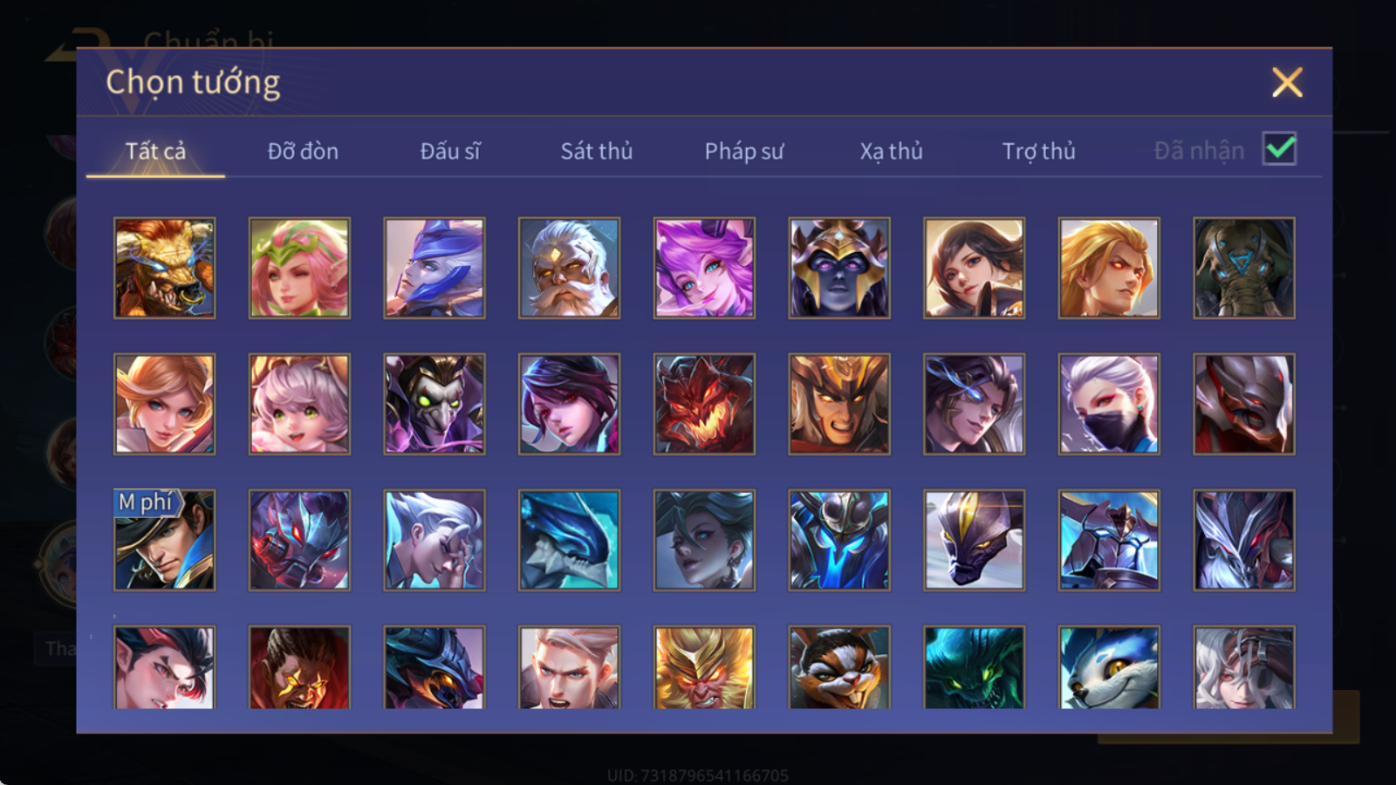1396x785 pixels.
Task: Select the blonde long-haired hero with orange eyes
Action: coord(1109,268)
